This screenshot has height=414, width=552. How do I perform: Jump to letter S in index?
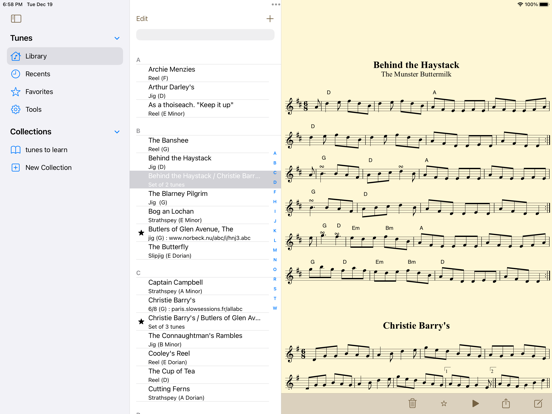275,289
